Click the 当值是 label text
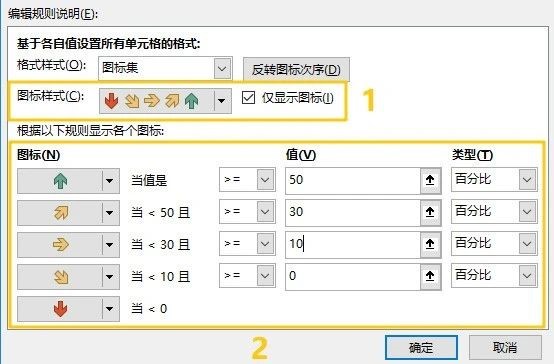Viewport: 554px width, 364px height. click(x=149, y=181)
